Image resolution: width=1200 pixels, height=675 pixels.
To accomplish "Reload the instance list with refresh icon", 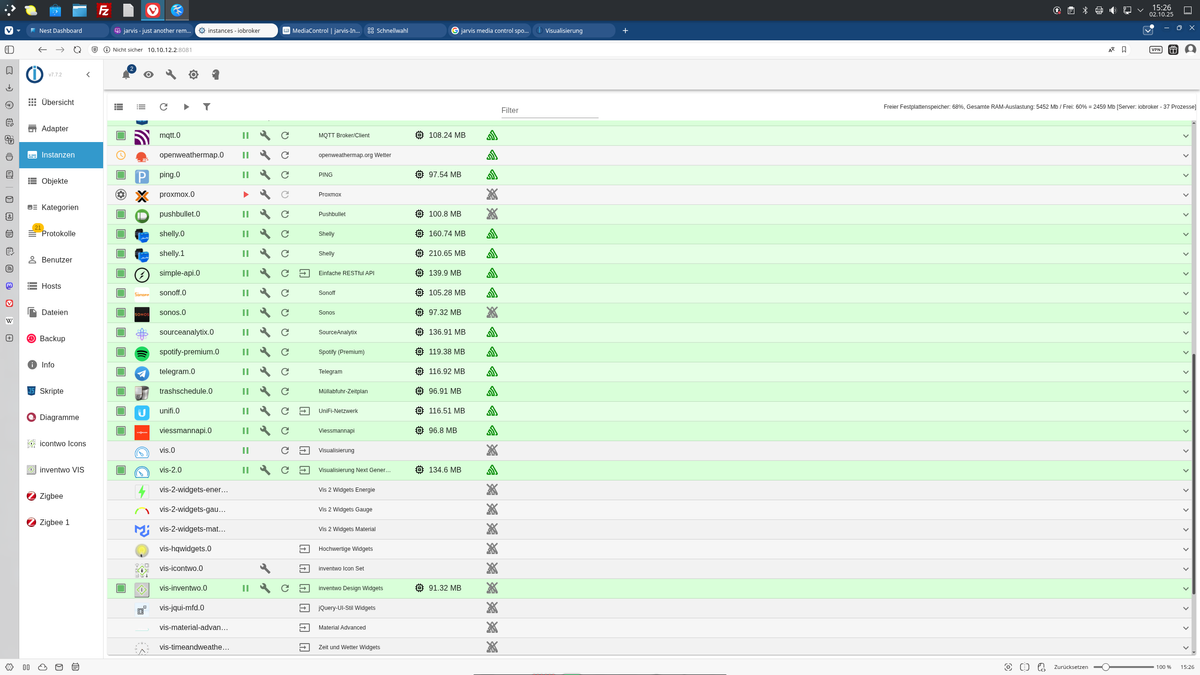I will [163, 107].
